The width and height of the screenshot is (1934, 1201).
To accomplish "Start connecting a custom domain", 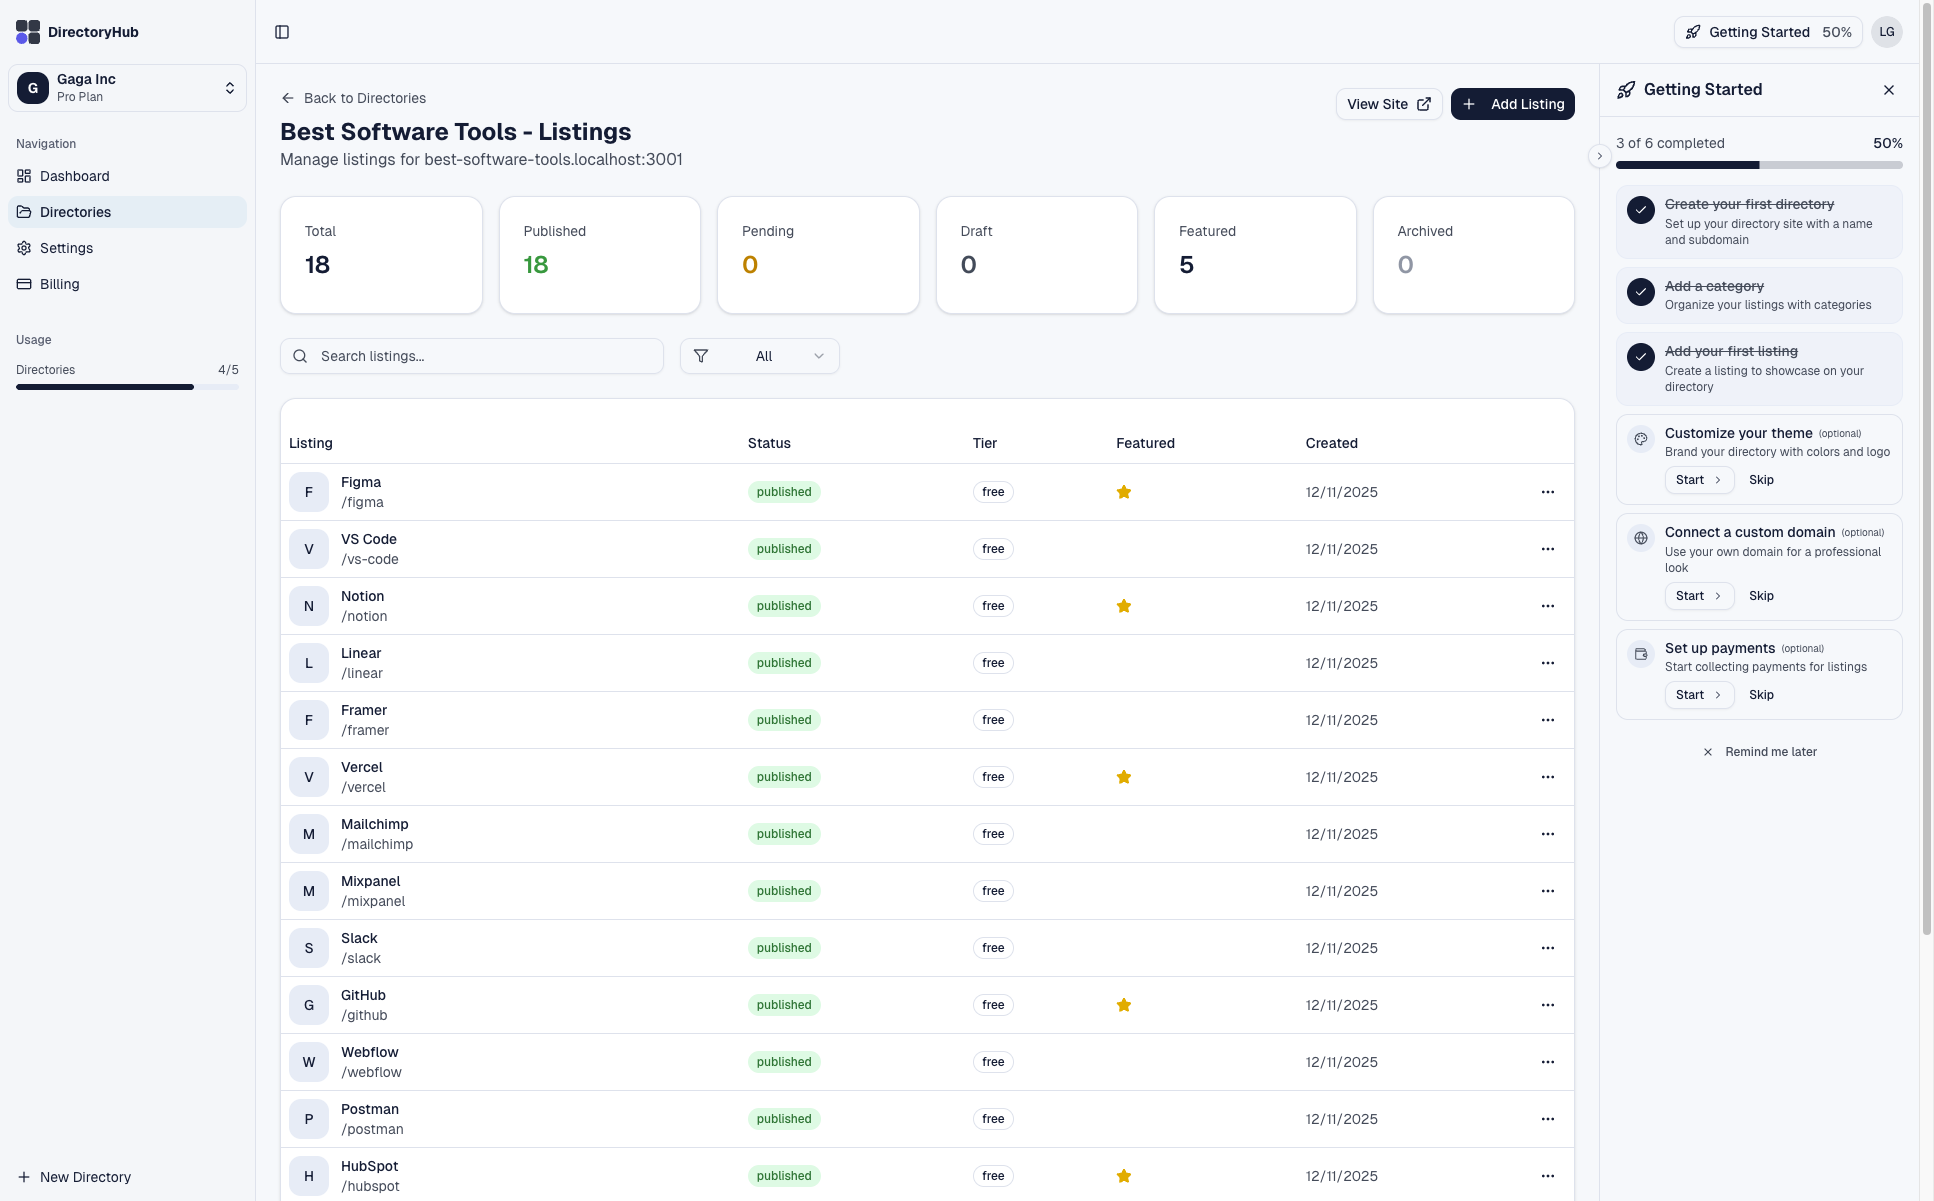I will click(1698, 596).
